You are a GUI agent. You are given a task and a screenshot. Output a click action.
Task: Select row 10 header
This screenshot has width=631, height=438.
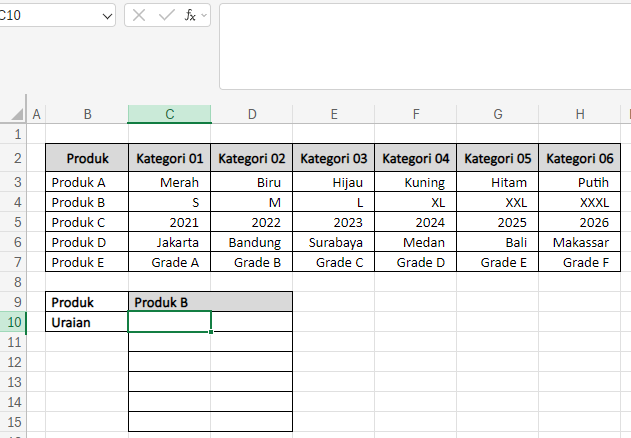tap(14, 321)
